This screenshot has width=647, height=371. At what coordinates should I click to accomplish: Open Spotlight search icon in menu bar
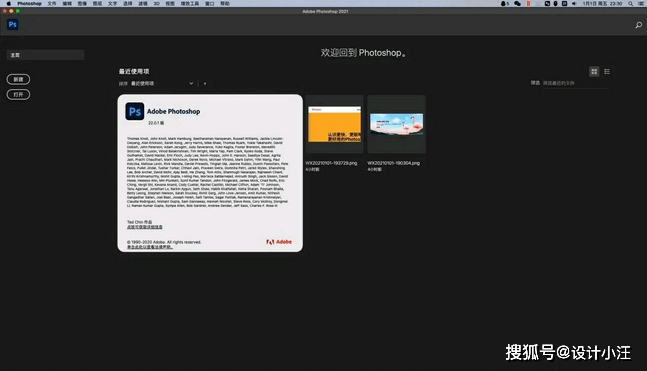click(630, 3)
